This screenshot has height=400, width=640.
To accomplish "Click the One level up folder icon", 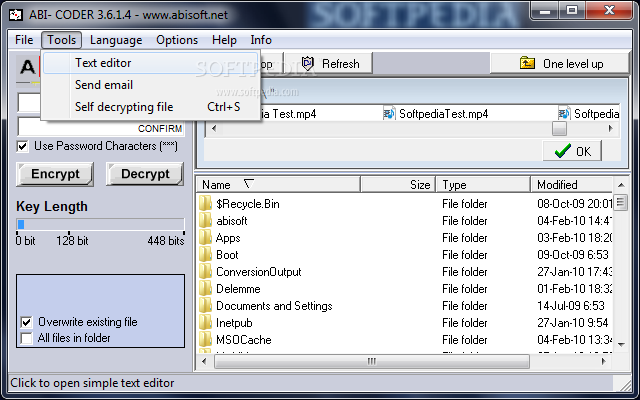I will [x=527, y=63].
